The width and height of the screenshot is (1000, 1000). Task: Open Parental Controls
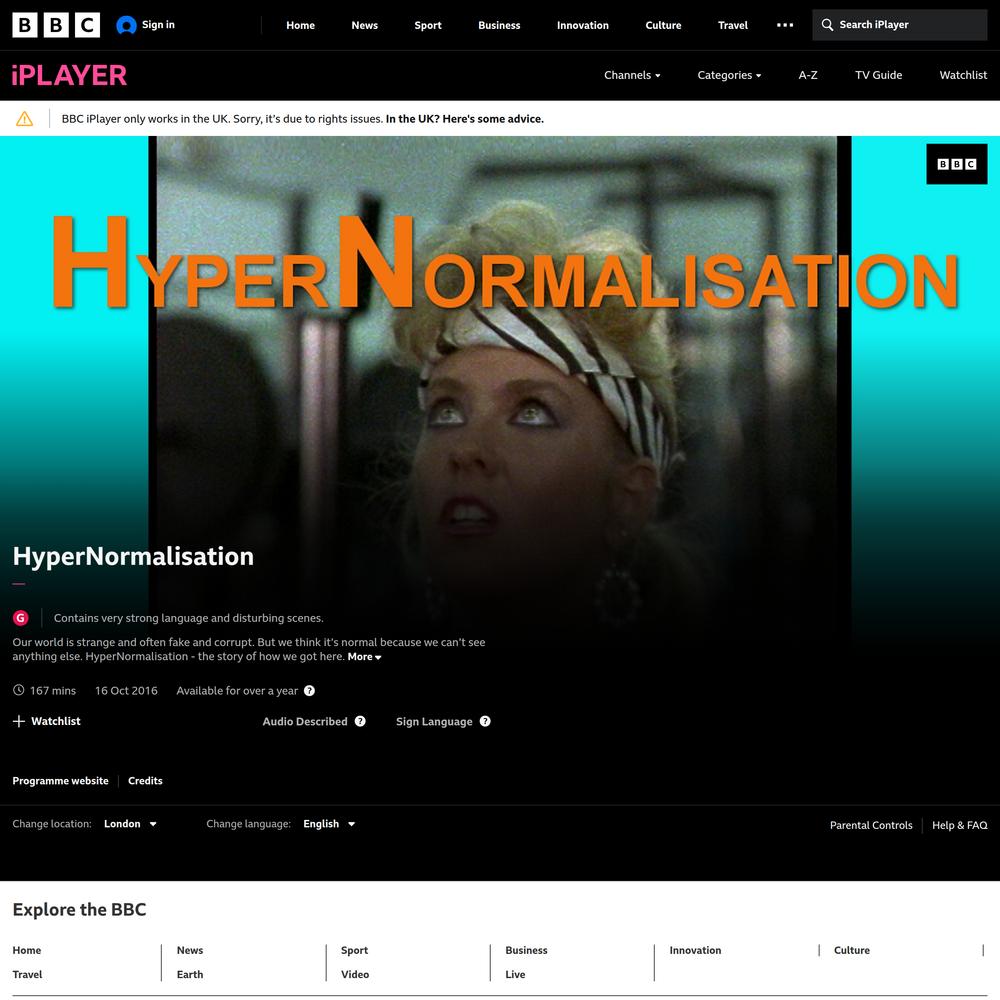871,825
